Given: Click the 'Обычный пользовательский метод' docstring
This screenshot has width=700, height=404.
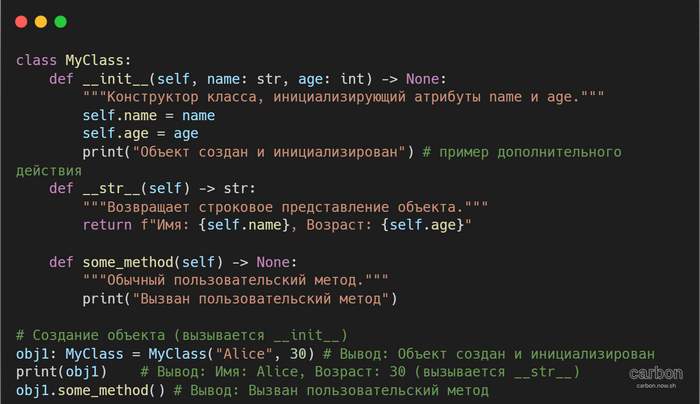Looking at the screenshot, I should [236, 280].
